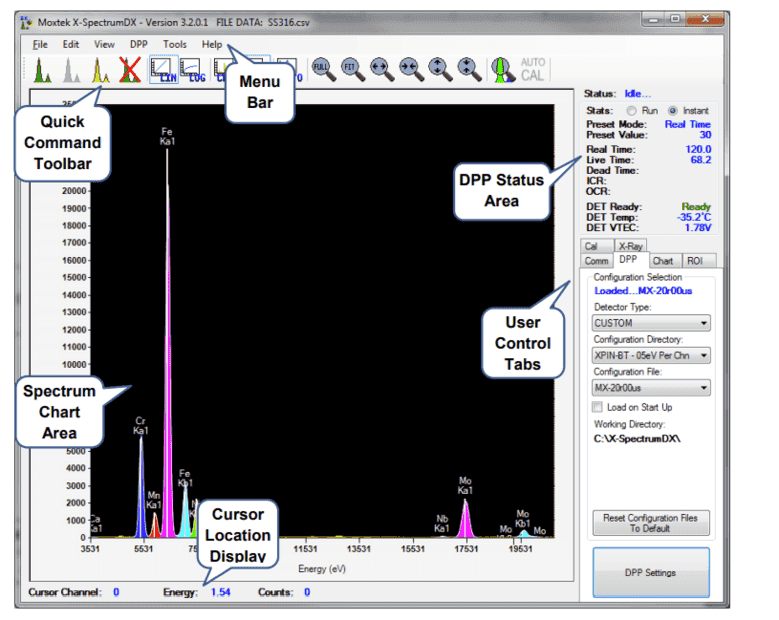Click the FULL zoom magnifier icon
The image size is (779, 620).
(323, 70)
